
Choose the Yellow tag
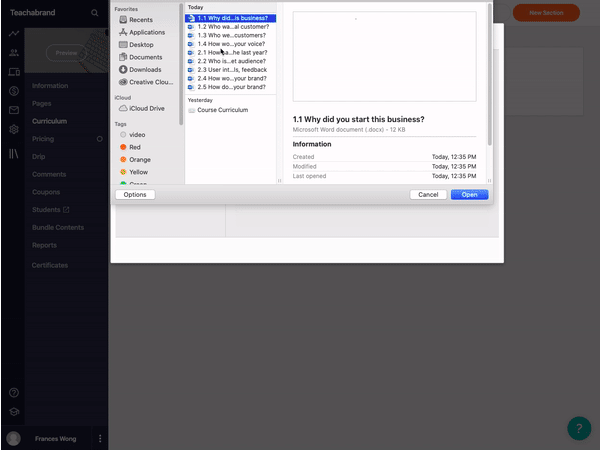(x=134, y=172)
